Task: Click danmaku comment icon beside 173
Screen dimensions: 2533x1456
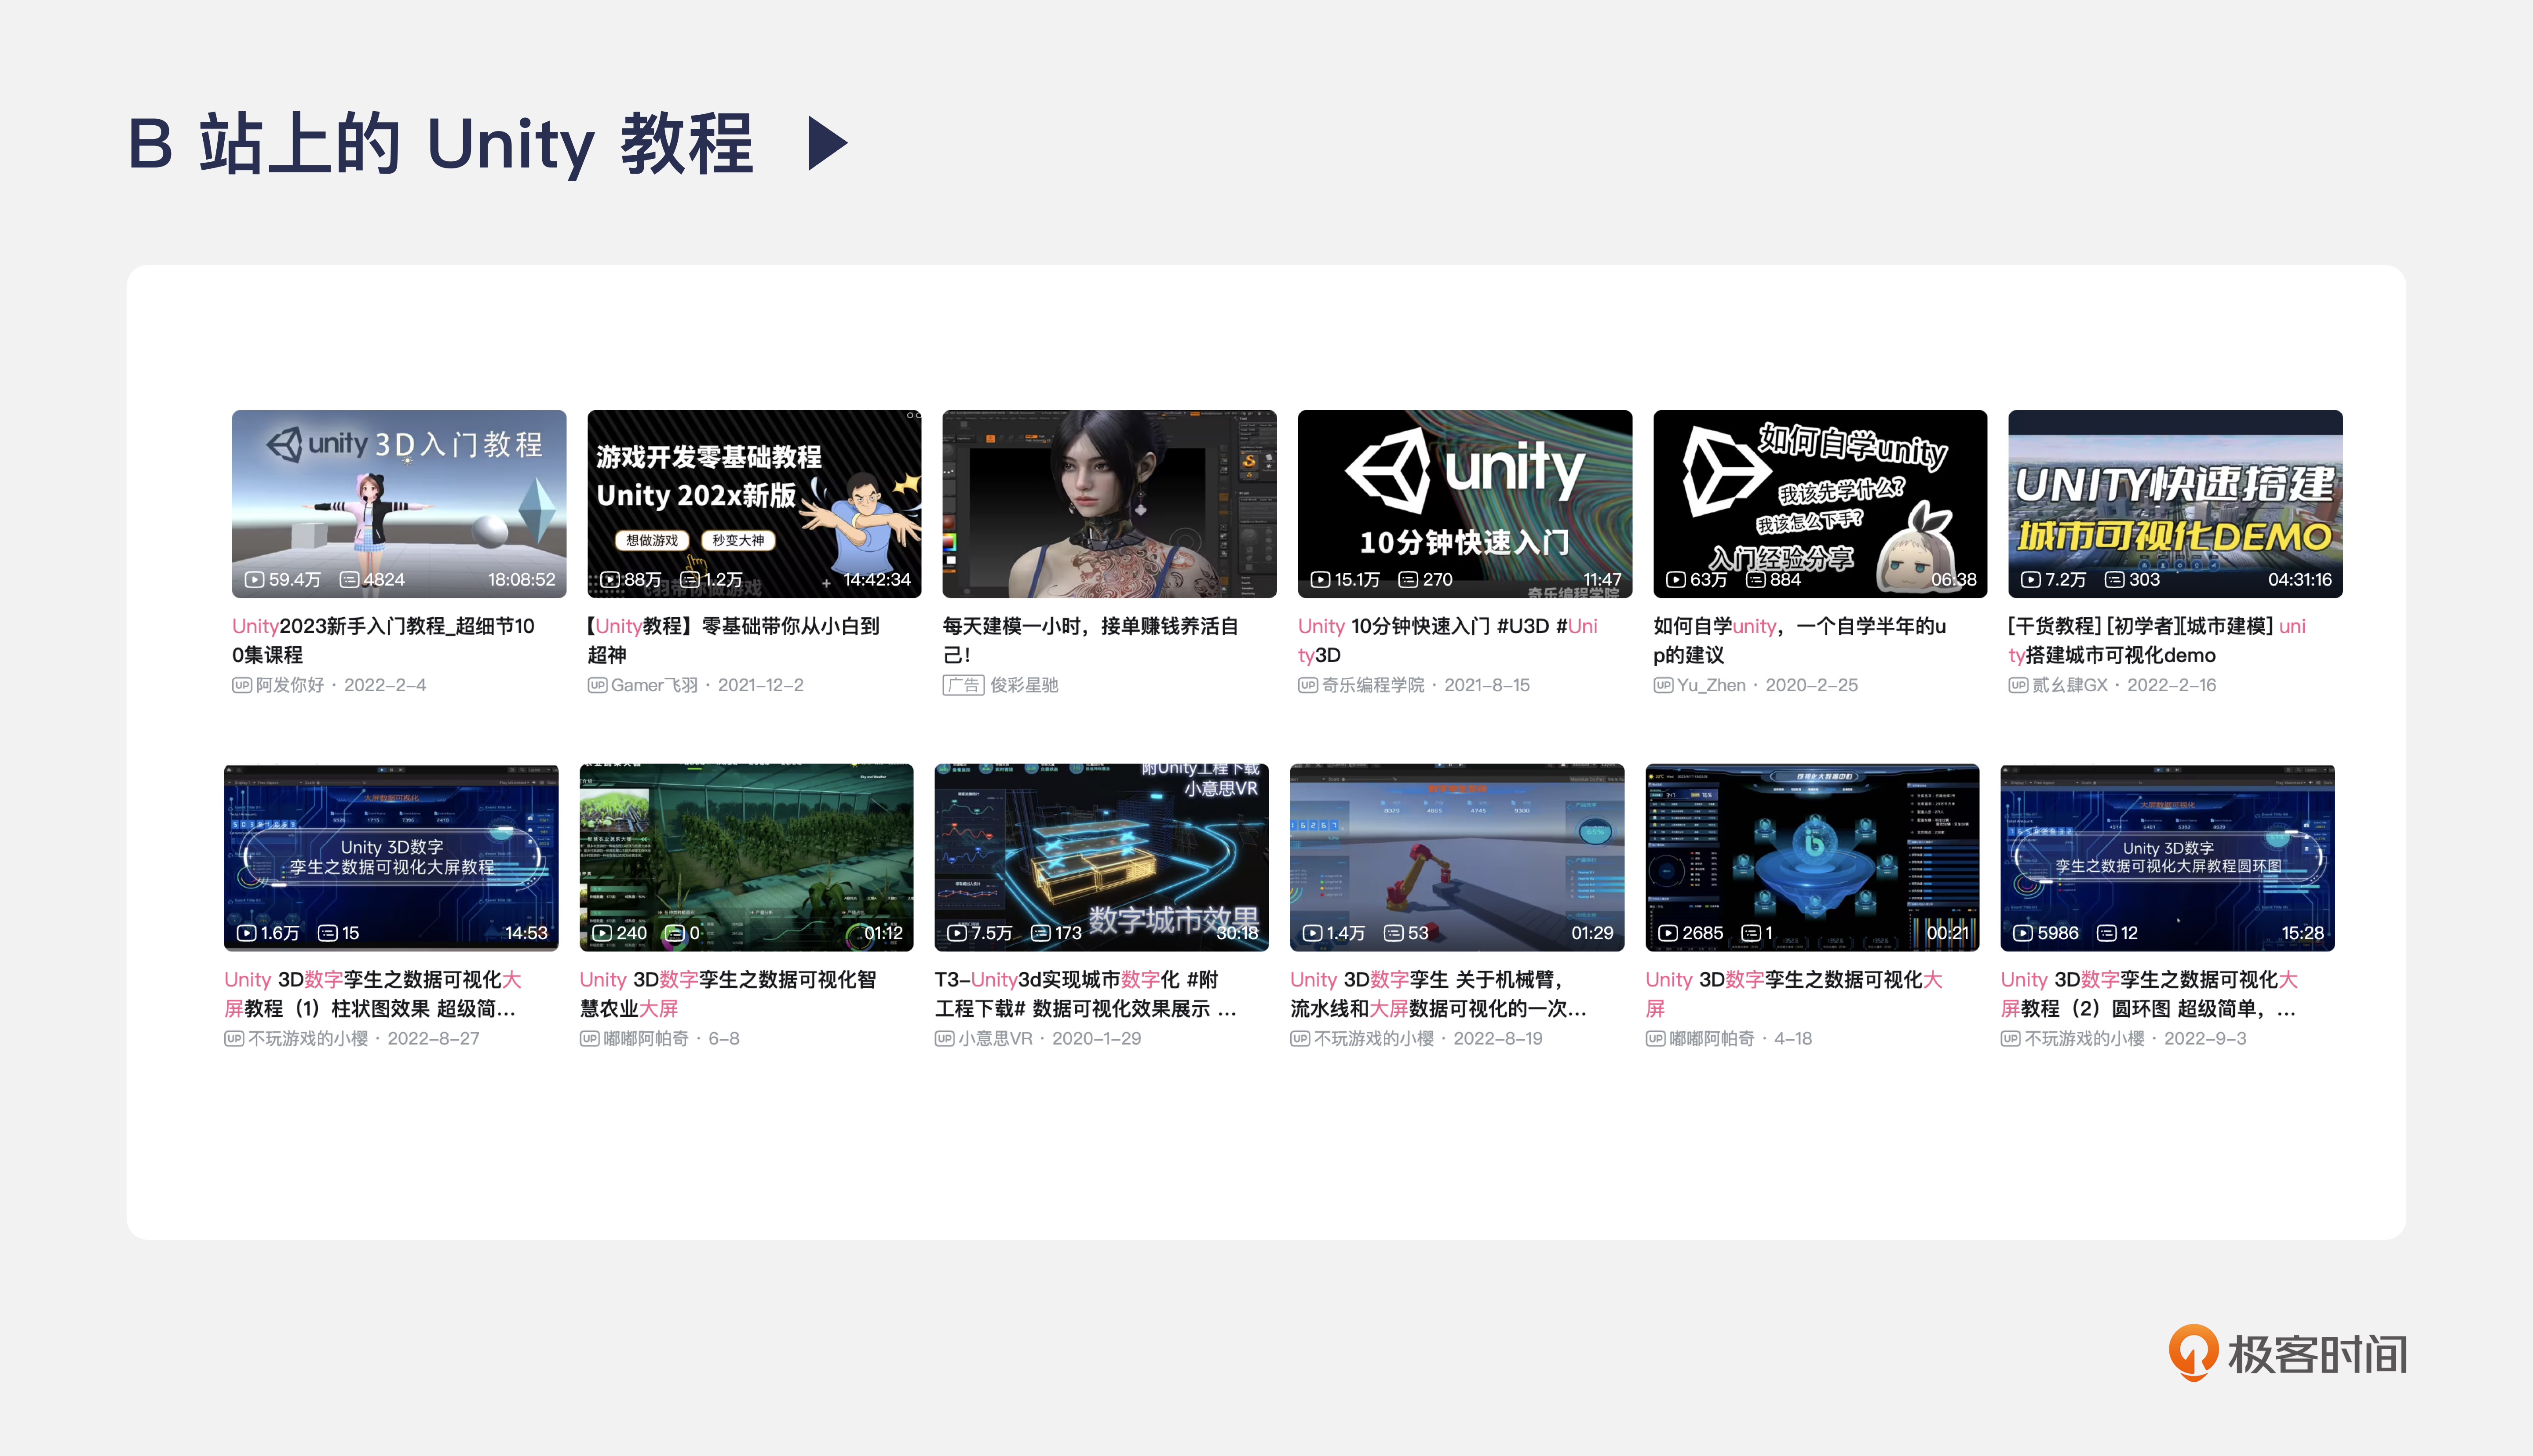Action: [1040, 933]
